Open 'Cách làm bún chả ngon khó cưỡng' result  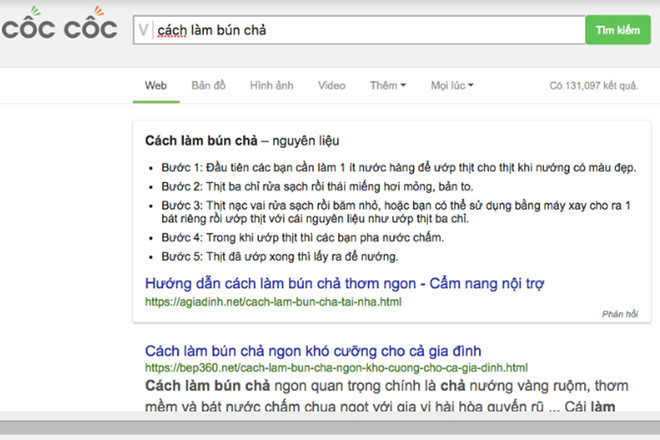313,351
